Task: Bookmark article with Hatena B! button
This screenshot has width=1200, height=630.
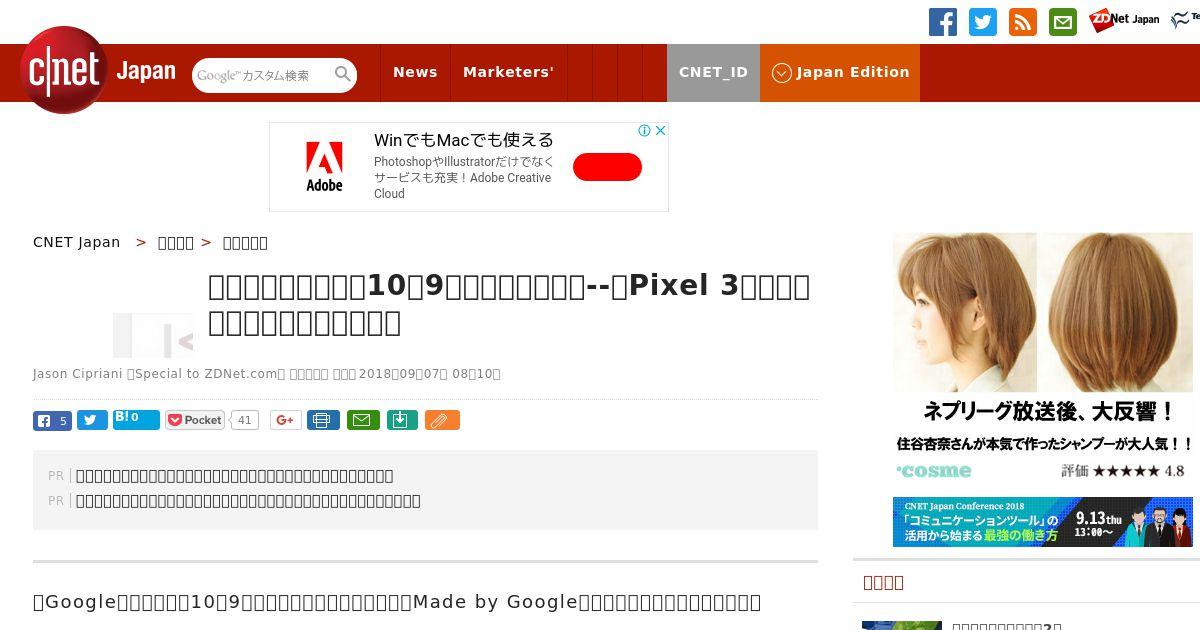Action: (136, 419)
